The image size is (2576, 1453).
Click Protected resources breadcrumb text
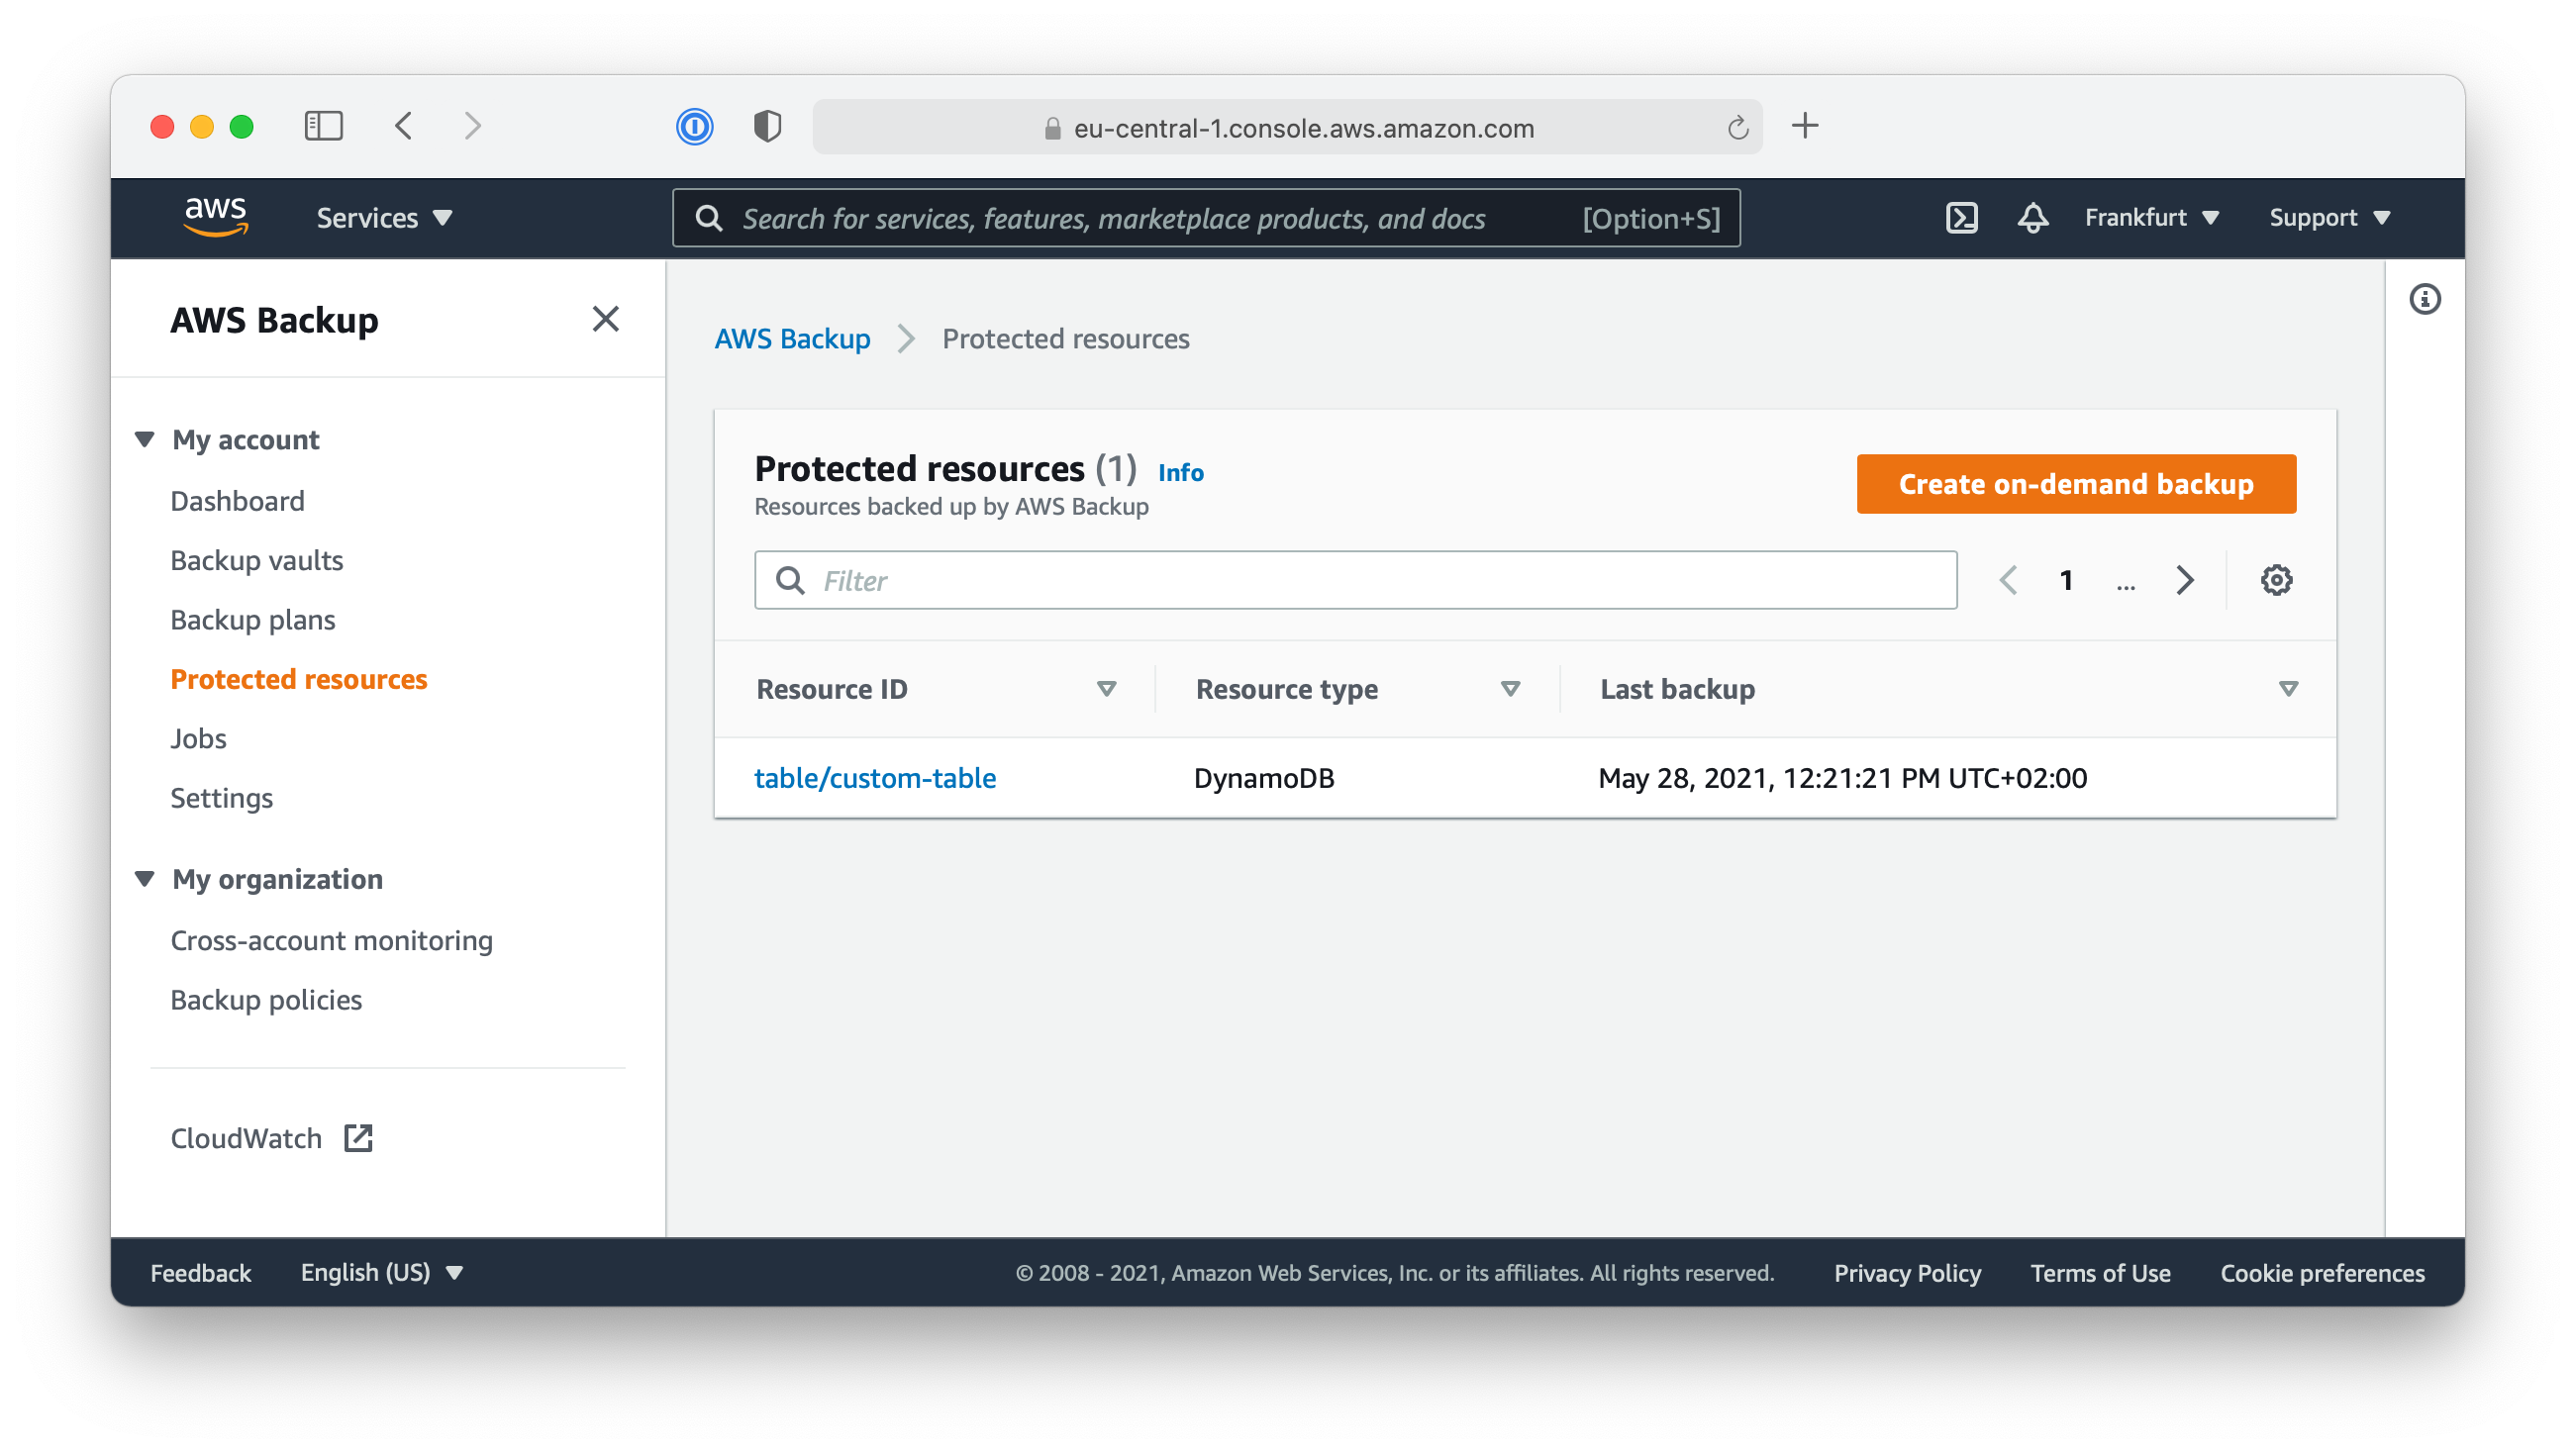(1065, 339)
